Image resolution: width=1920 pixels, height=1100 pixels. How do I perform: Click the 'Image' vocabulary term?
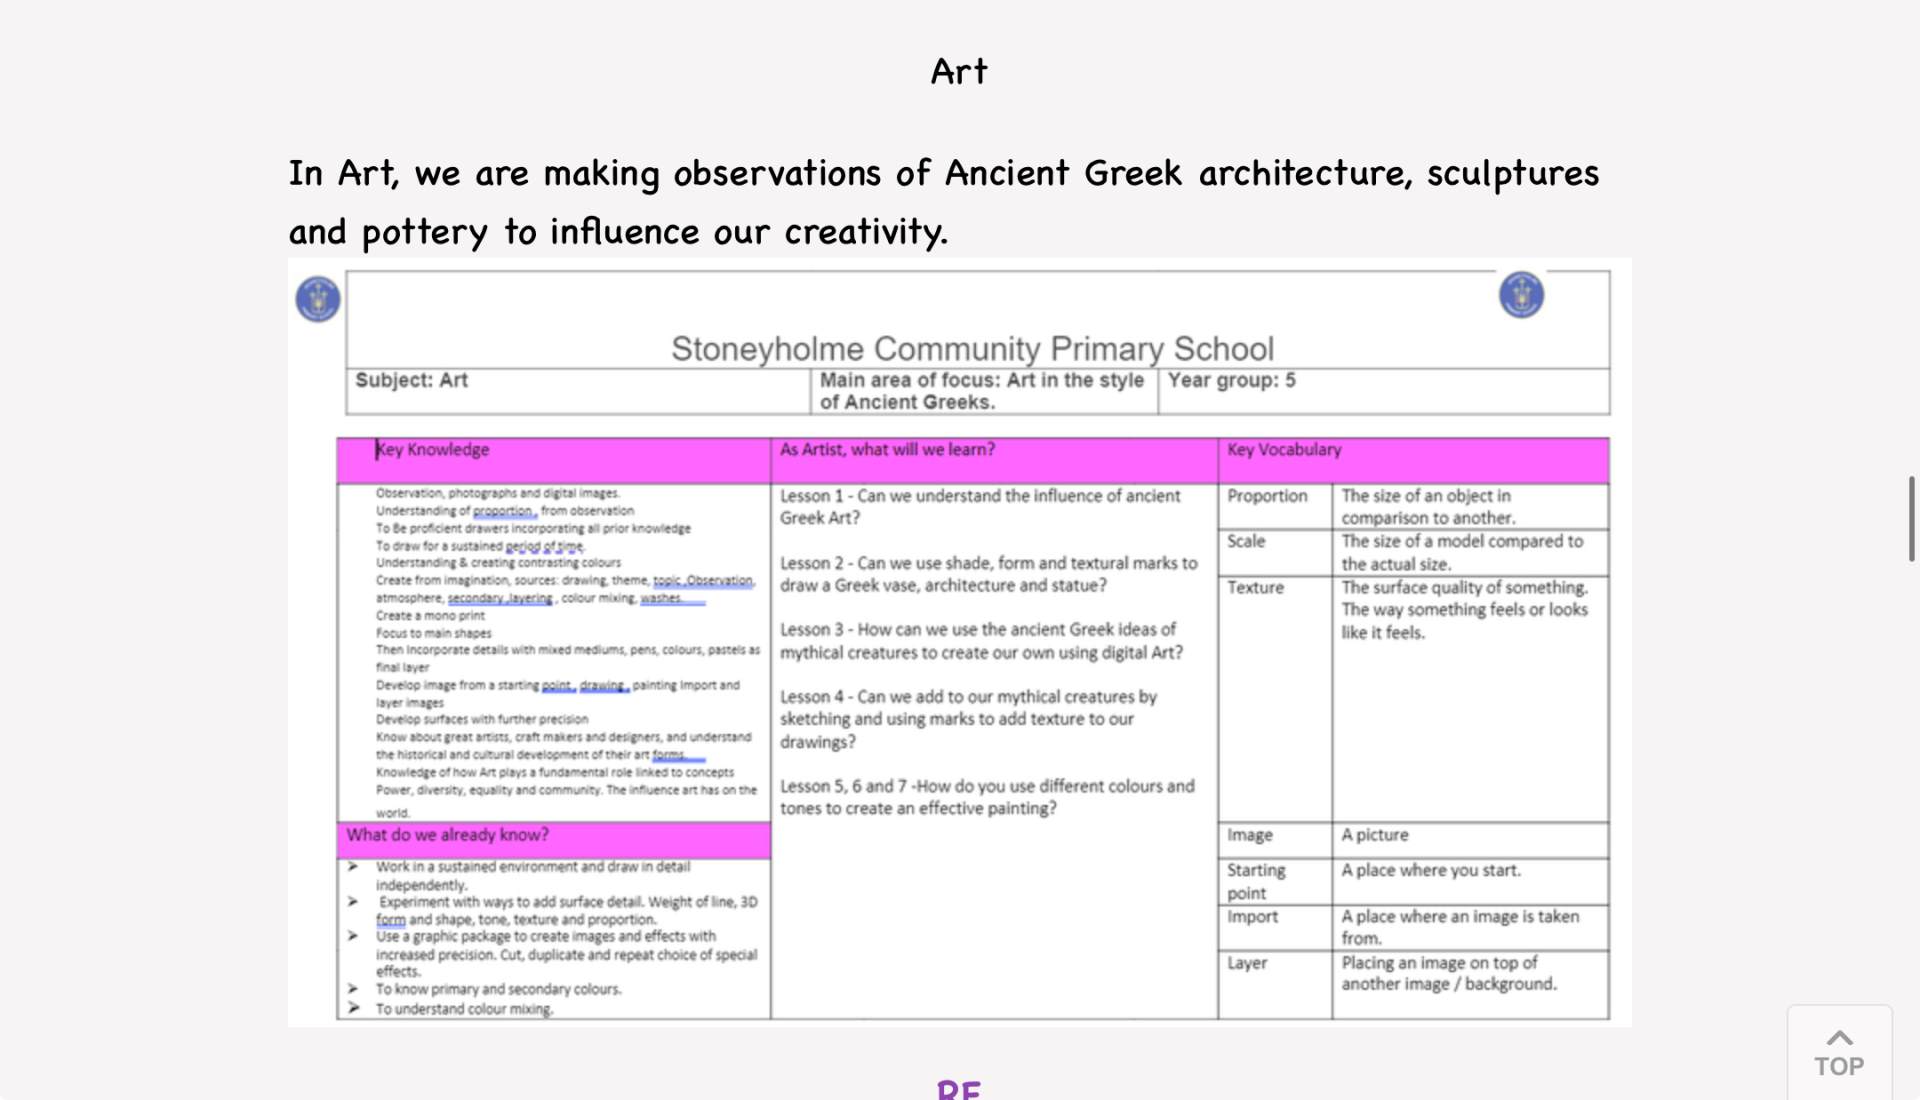click(1250, 835)
